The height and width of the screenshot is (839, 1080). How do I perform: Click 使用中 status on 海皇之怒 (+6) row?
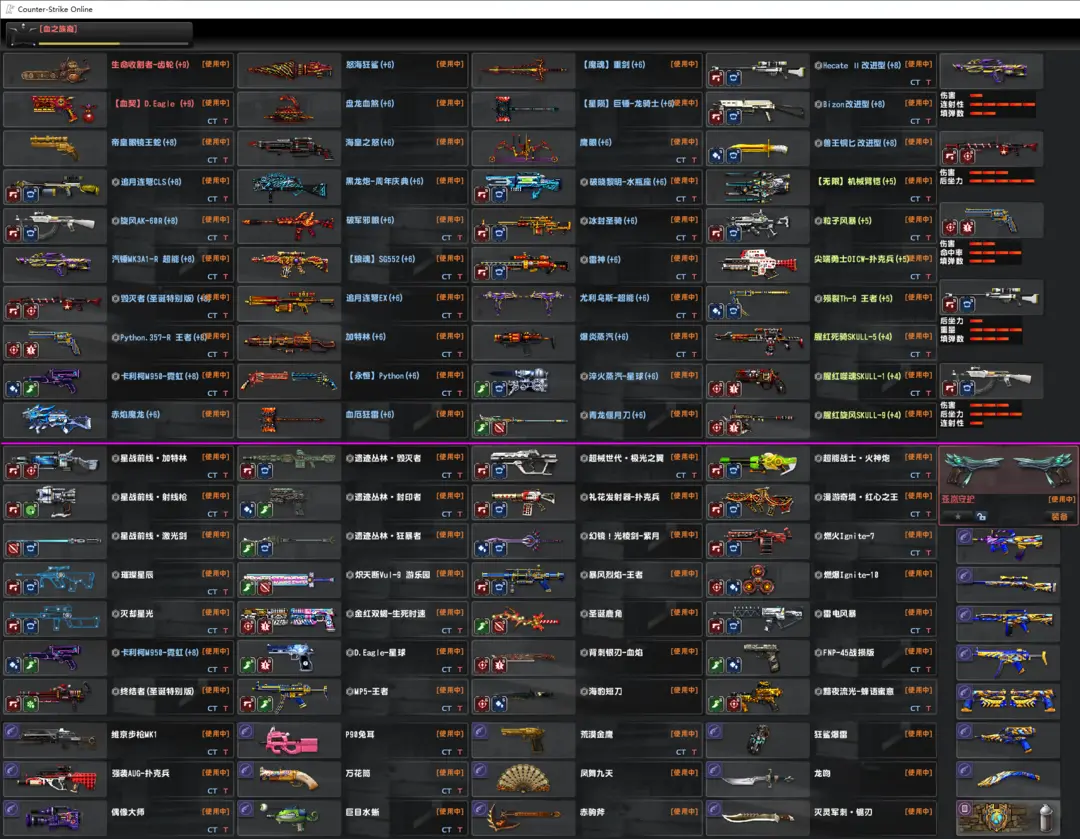pos(450,142)
